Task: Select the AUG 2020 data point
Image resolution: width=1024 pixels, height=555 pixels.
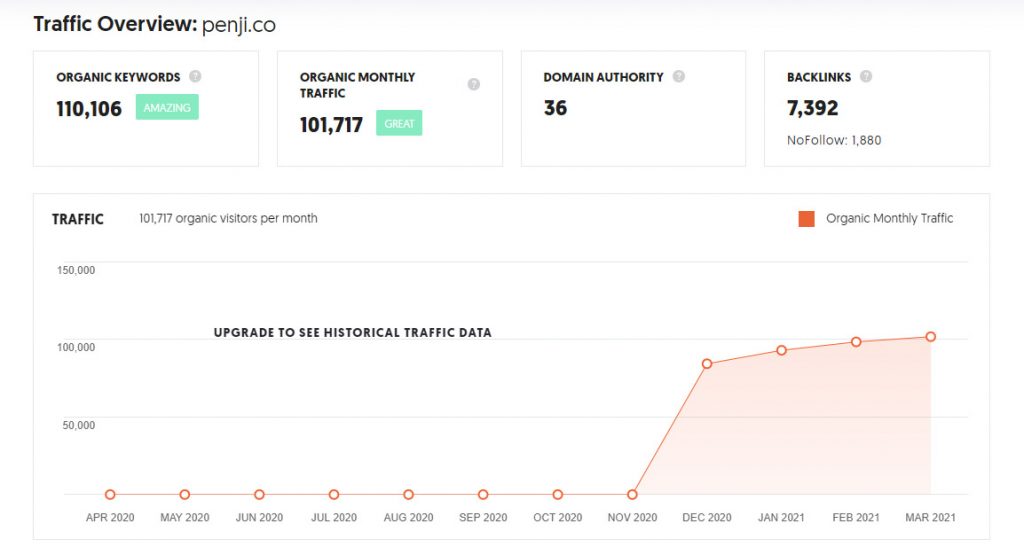Action: (408, 495)
